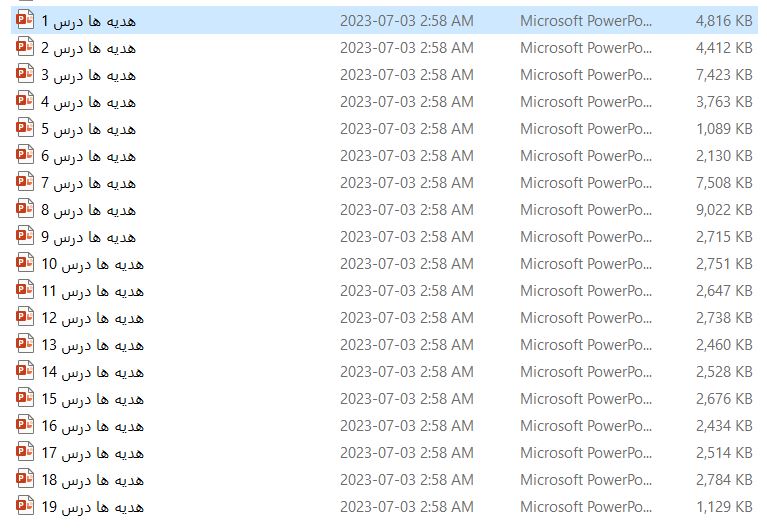This screenshot has height=532, width=767.
Task: Select file name هدیه ها درس 6
Action: [89, 156]
